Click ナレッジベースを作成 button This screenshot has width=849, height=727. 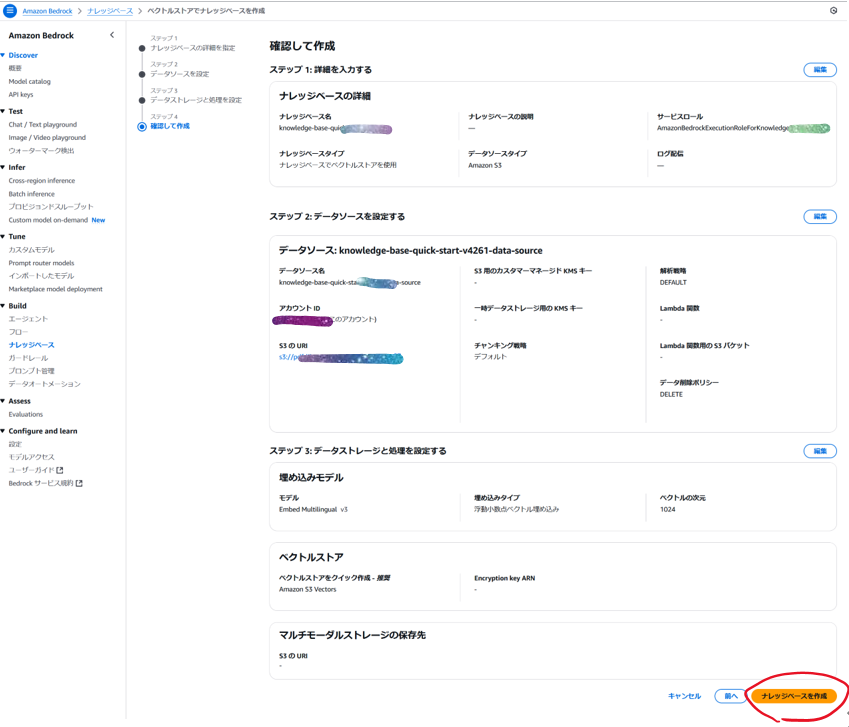click(794, 696)
